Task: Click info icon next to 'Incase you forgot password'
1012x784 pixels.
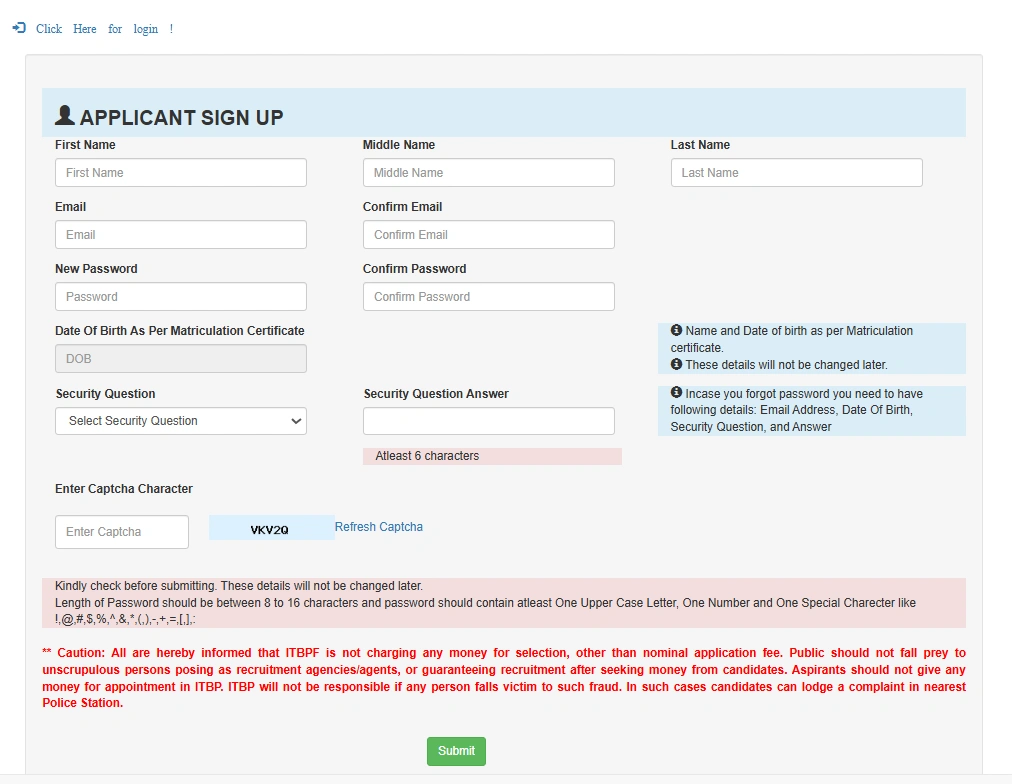Action: (676, 393)
